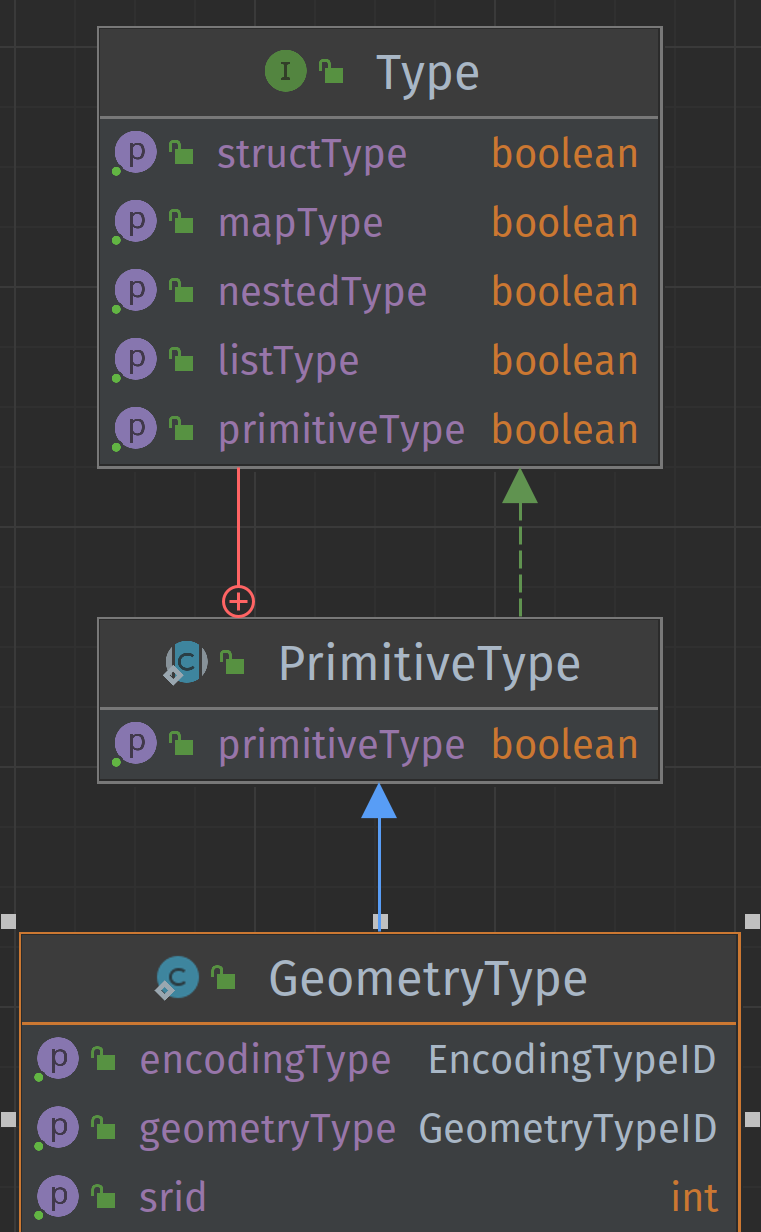Click the interface icon beside Type
761x1232 pixels.
(285, 72)
